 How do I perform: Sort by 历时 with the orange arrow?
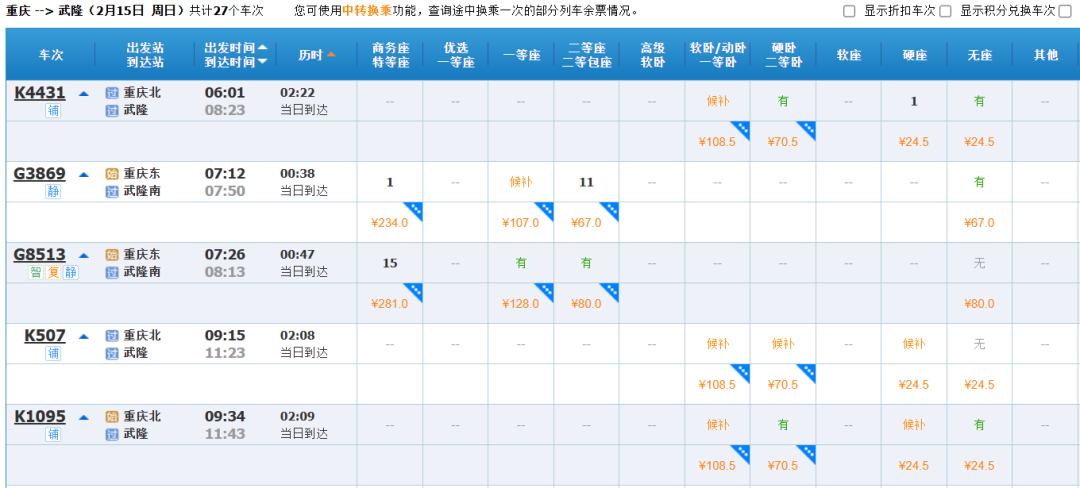pyautogui.click(x=331, y=55)
